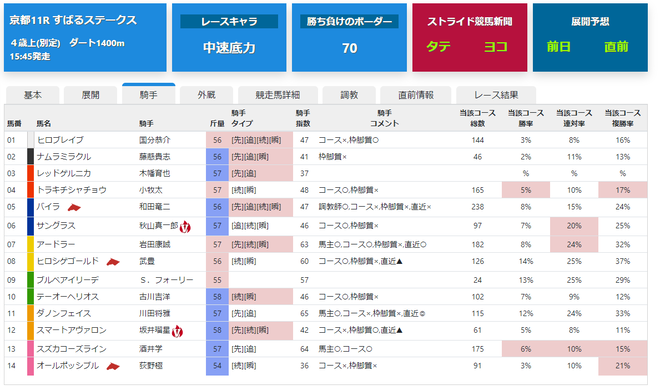Click horse name ダノンフェイス
This screenshot has height=390, width=660.
pos(64,313)
